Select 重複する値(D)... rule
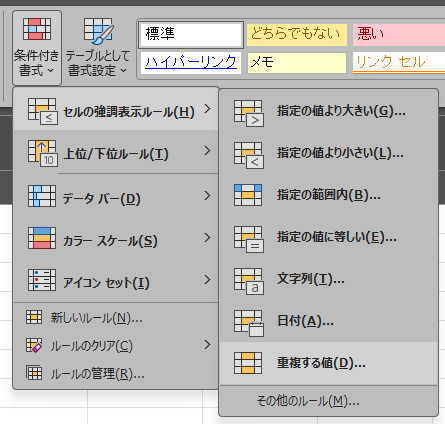Viewport: 445px width, 424px height. point(328,363)
